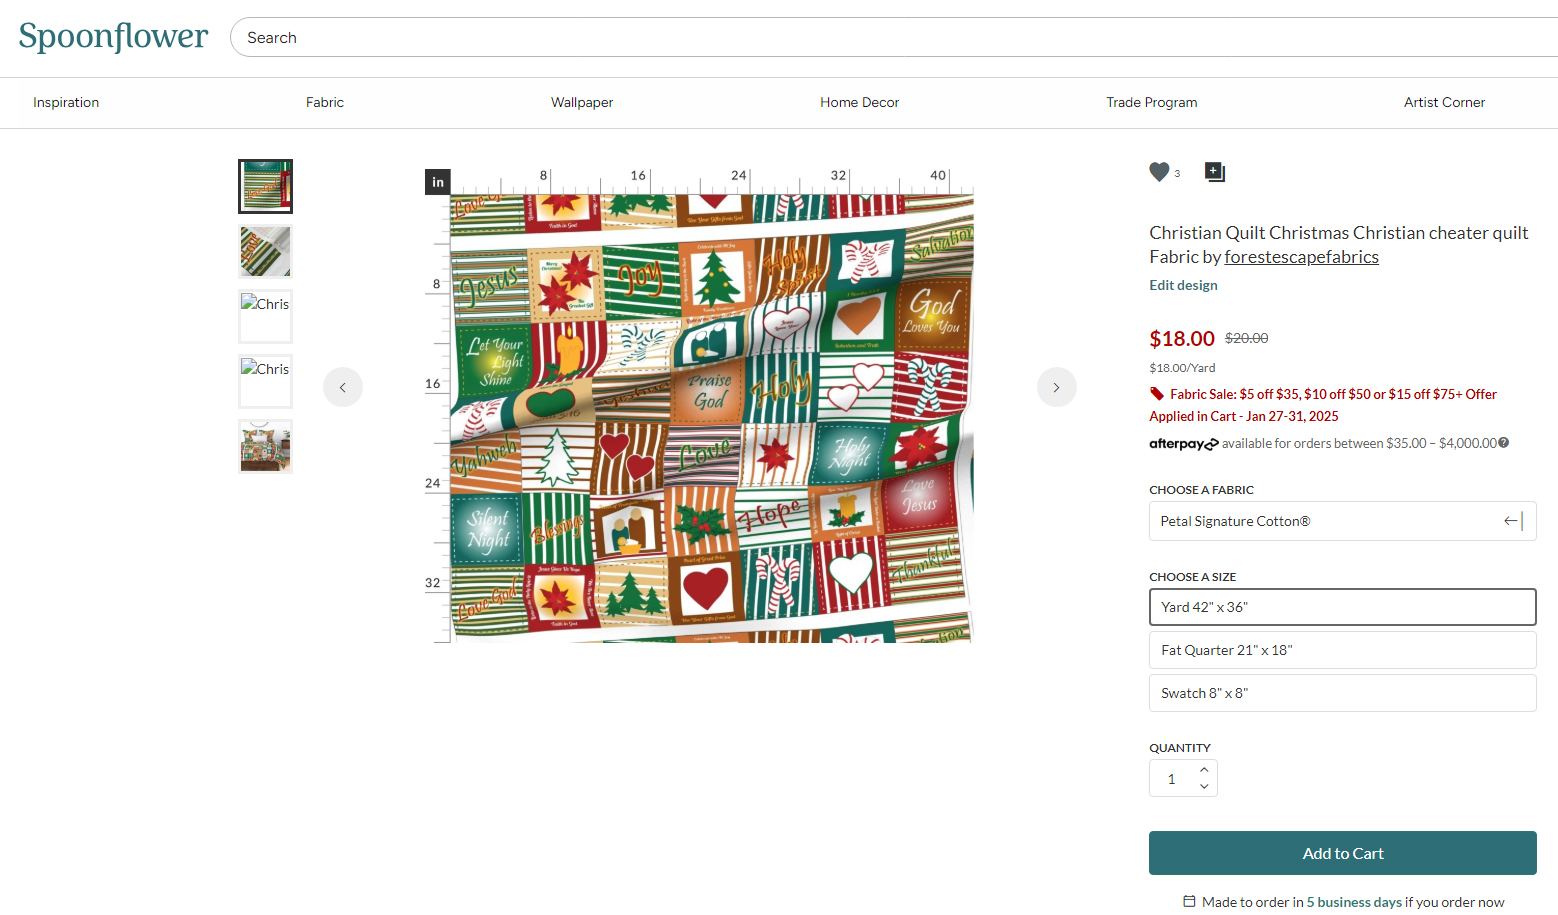
Task: Select the Yard 42" x 36" size
Action: point(1342,606)
